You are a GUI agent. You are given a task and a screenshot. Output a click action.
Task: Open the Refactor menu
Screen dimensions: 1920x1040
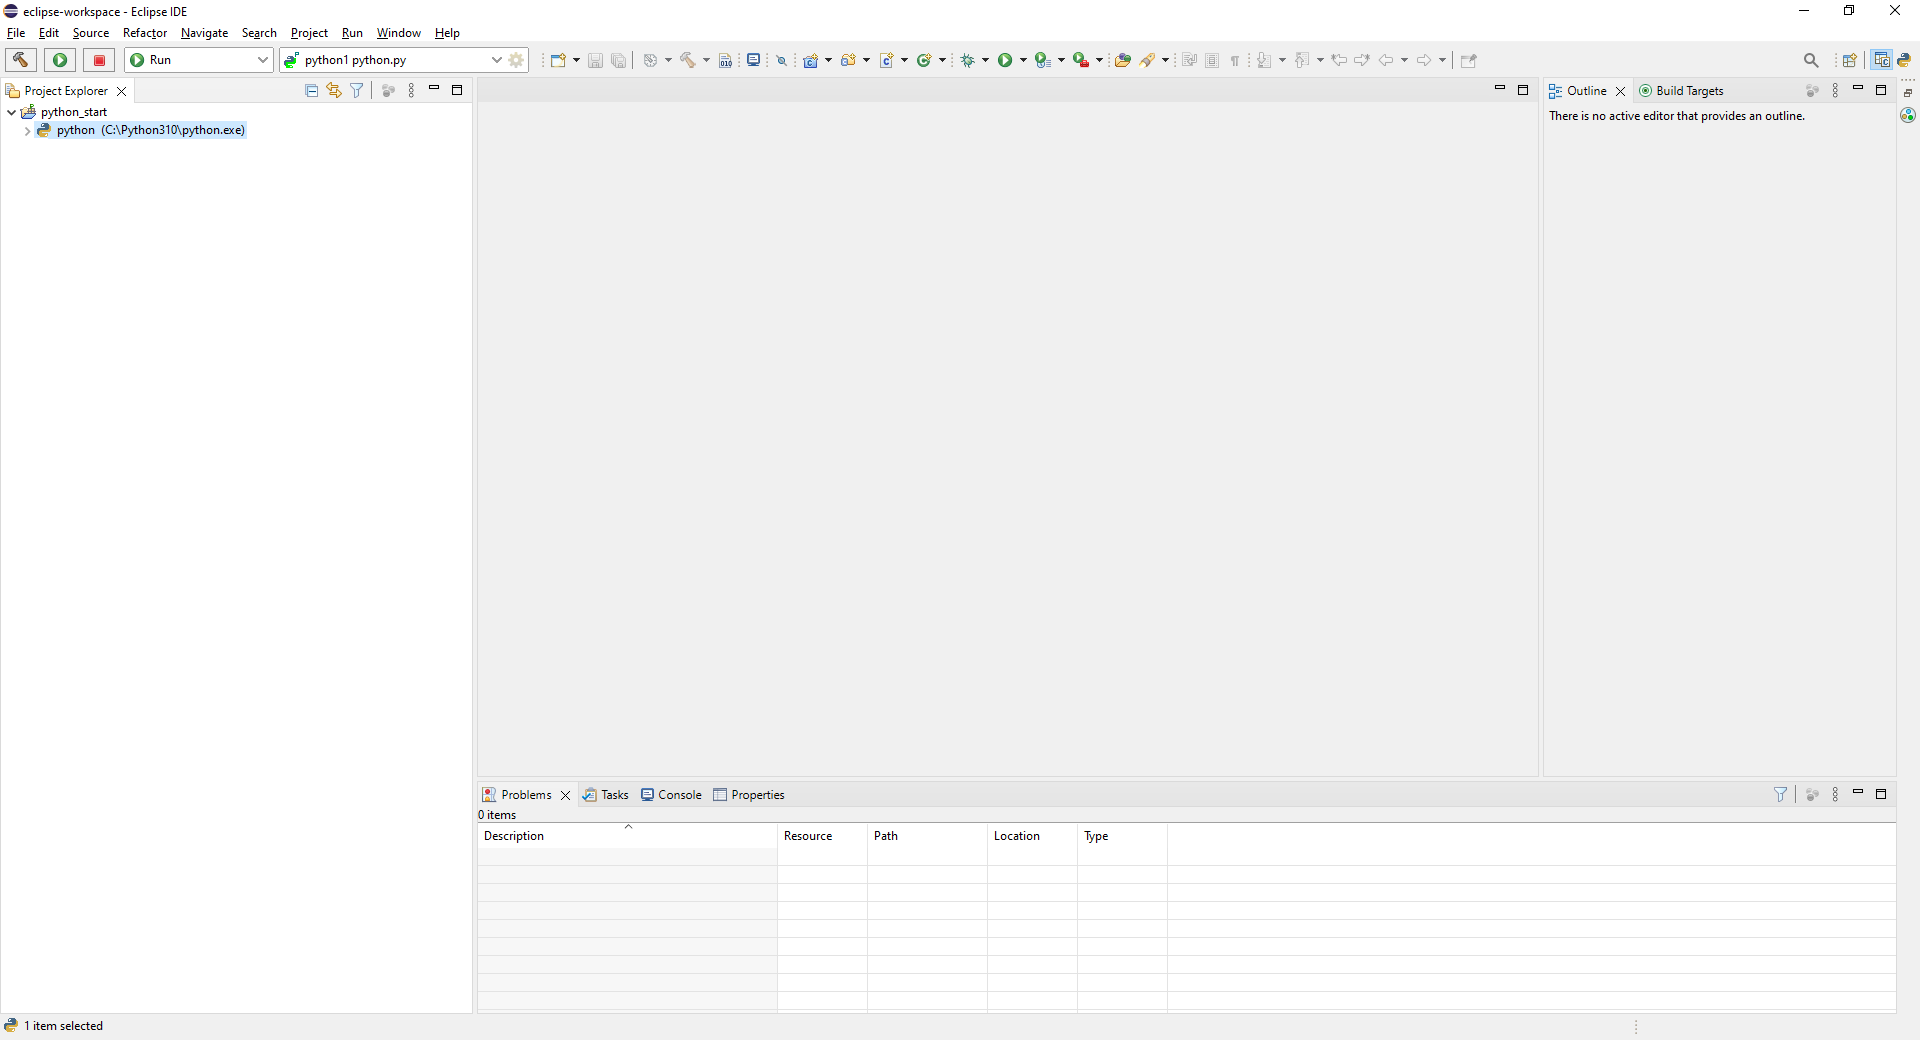click(x=144, y=33)
